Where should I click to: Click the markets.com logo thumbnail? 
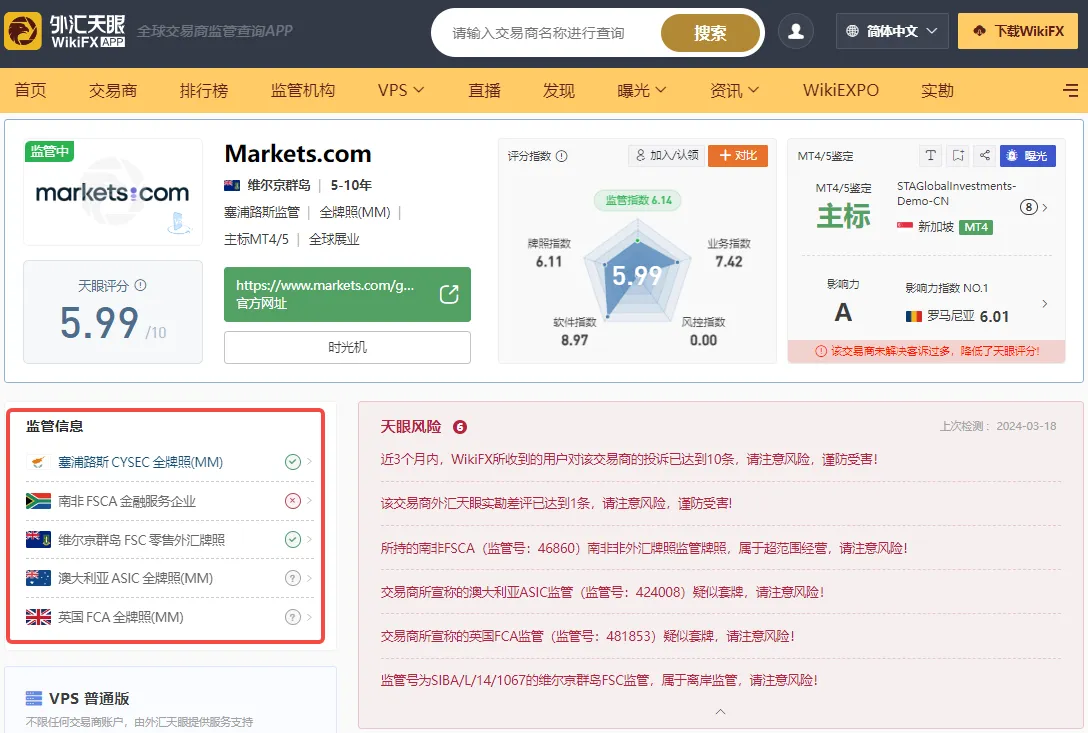click(113, 192)
